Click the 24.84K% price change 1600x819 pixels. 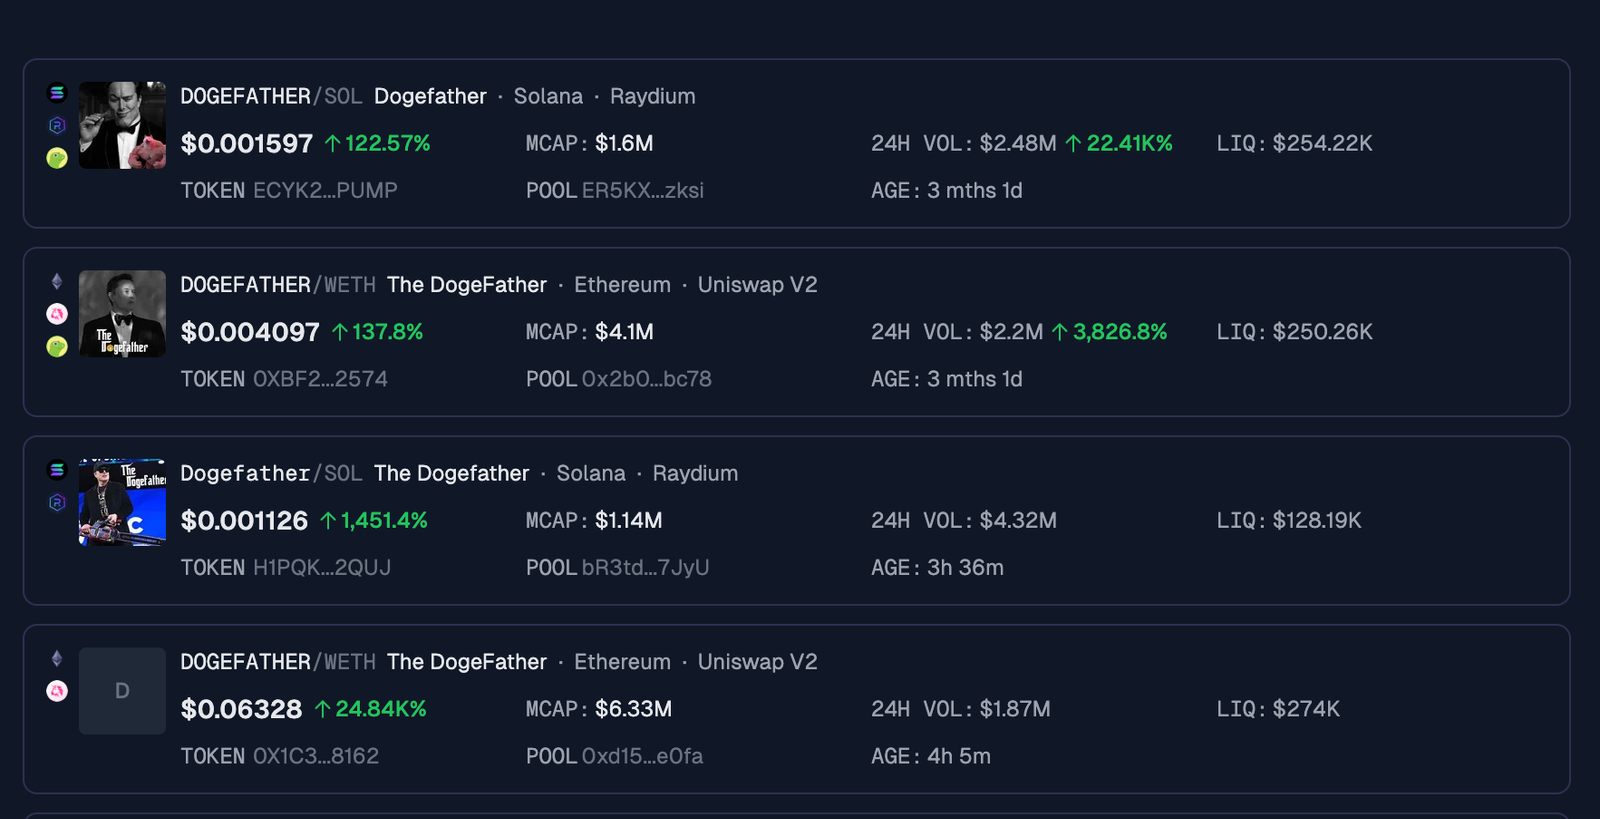point(371,709)
